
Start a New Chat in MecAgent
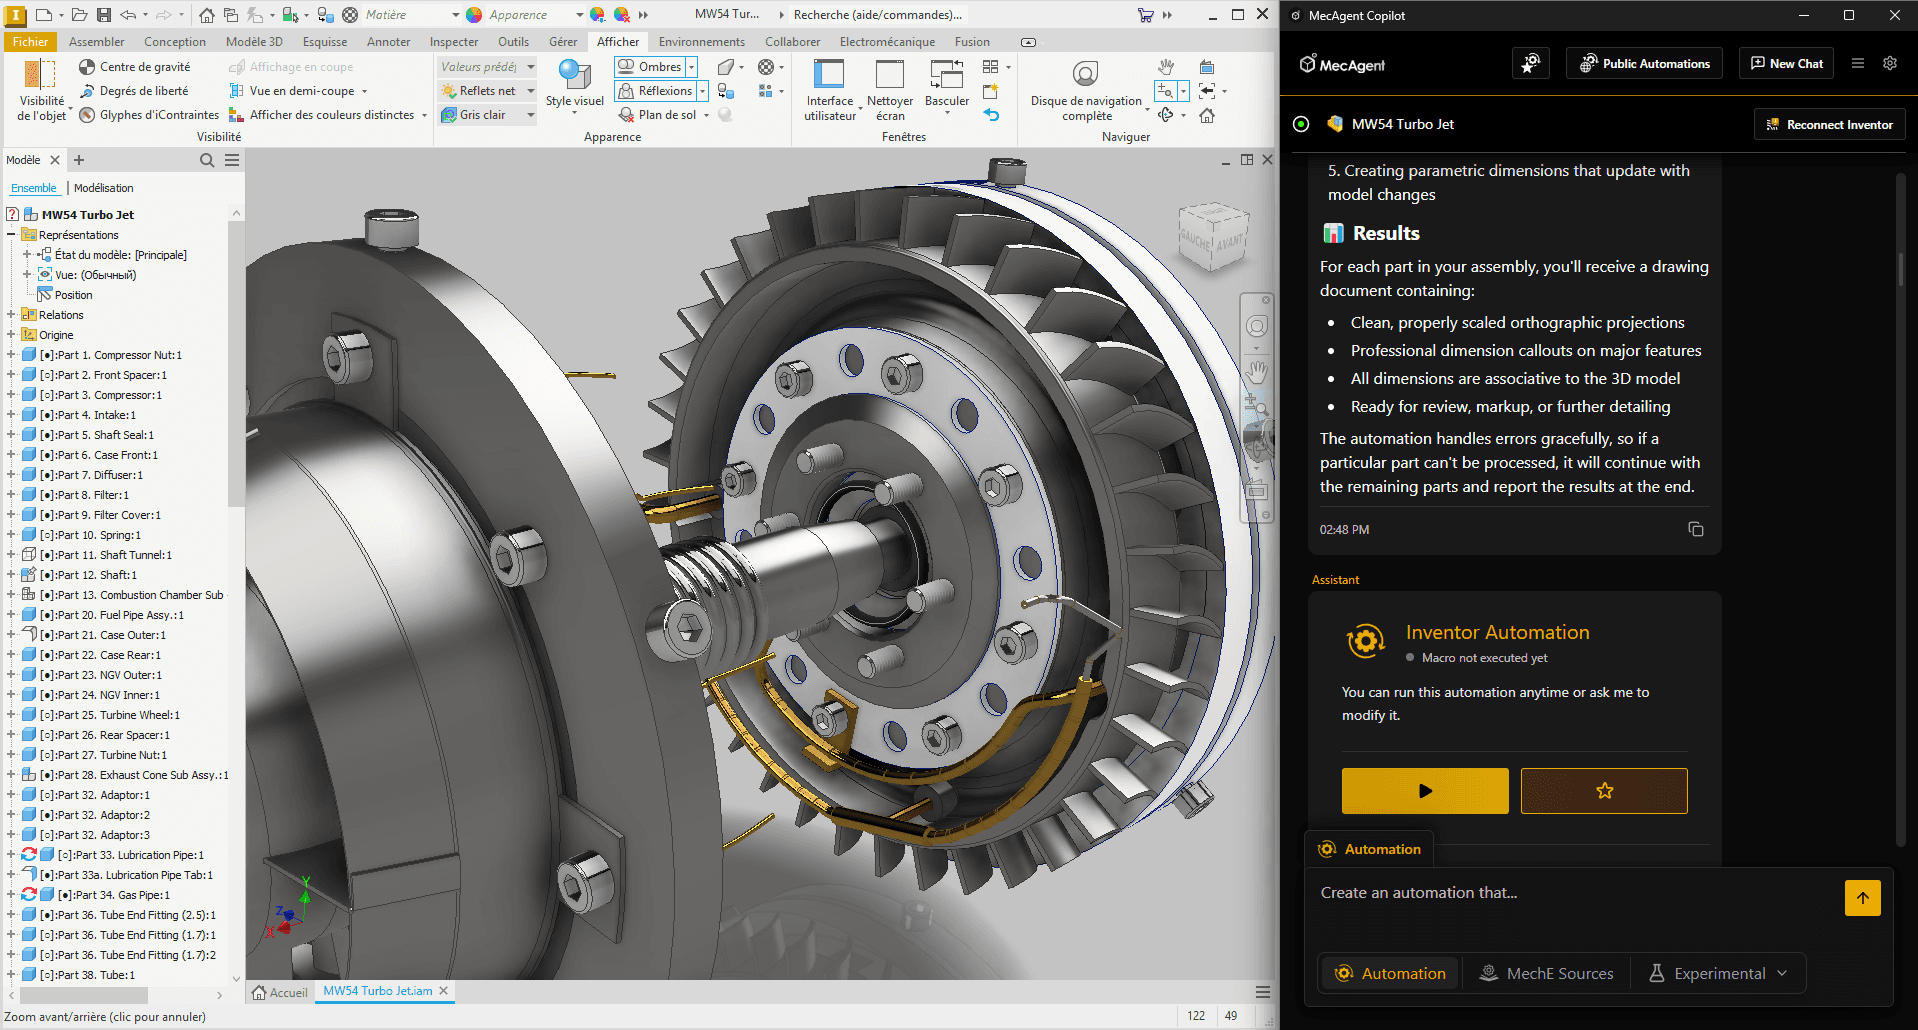1786,63
